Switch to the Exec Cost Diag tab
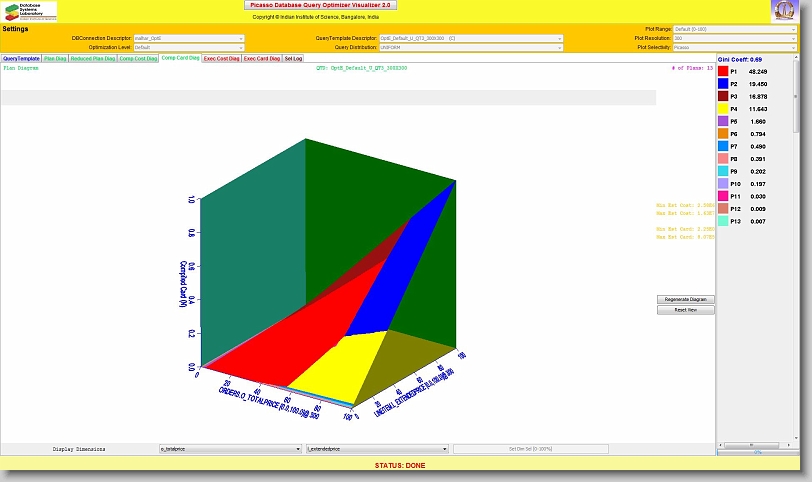The height and width of the screenshot is (482, 812). pyautogui.click(x=221, y=59)
